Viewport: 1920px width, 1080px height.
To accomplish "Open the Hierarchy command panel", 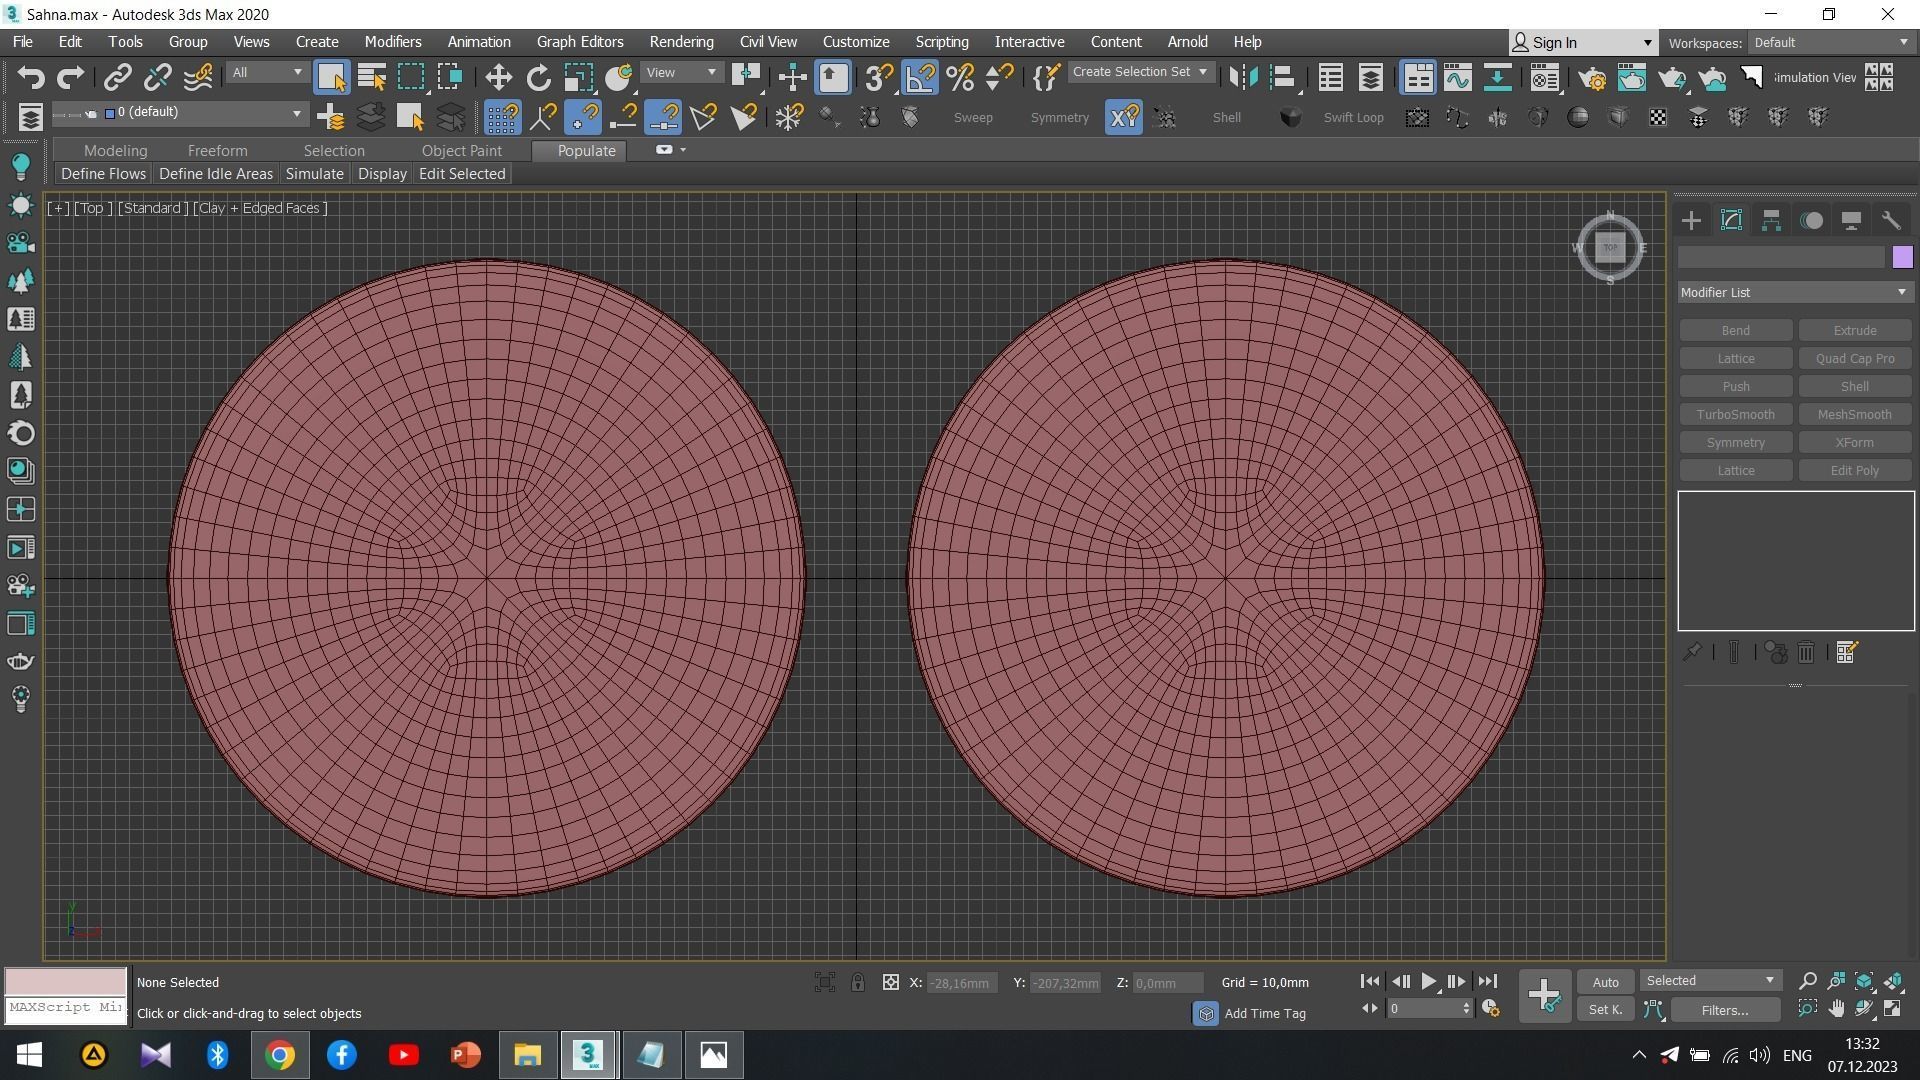I will [x=1771, y=221].
